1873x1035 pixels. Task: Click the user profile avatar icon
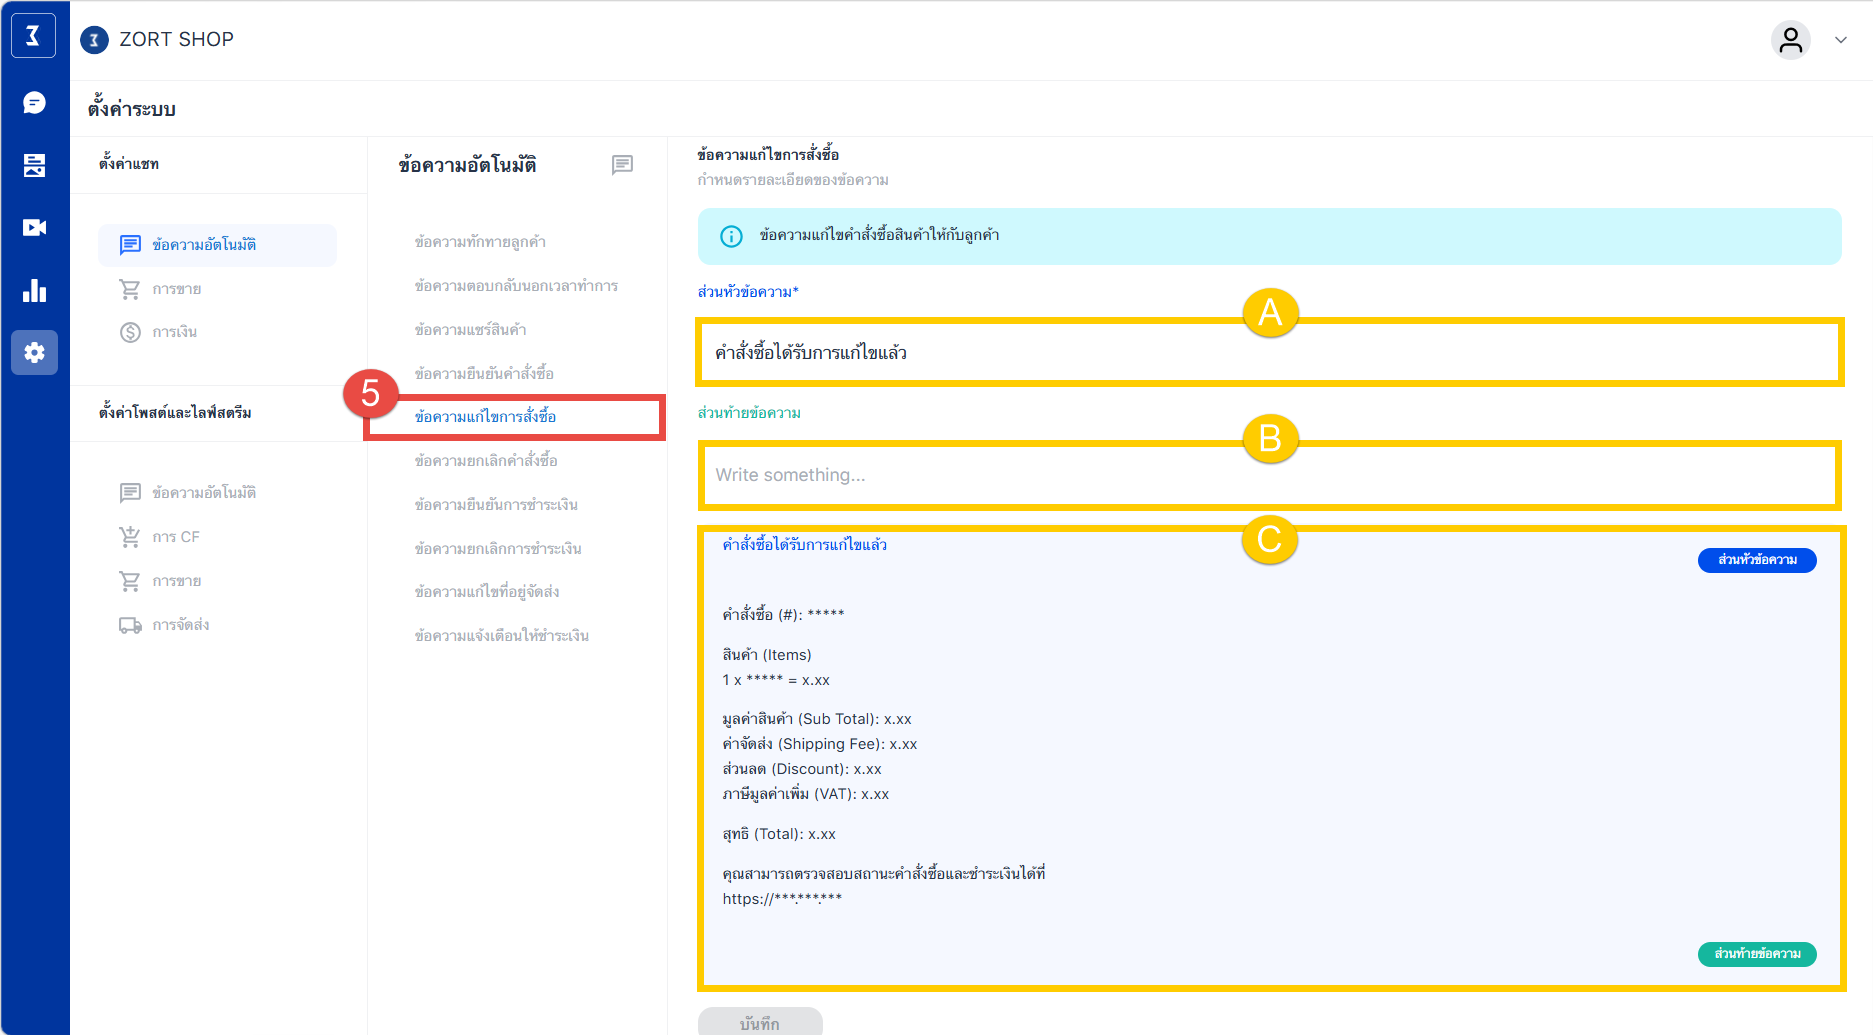[x=1790, y=40]
